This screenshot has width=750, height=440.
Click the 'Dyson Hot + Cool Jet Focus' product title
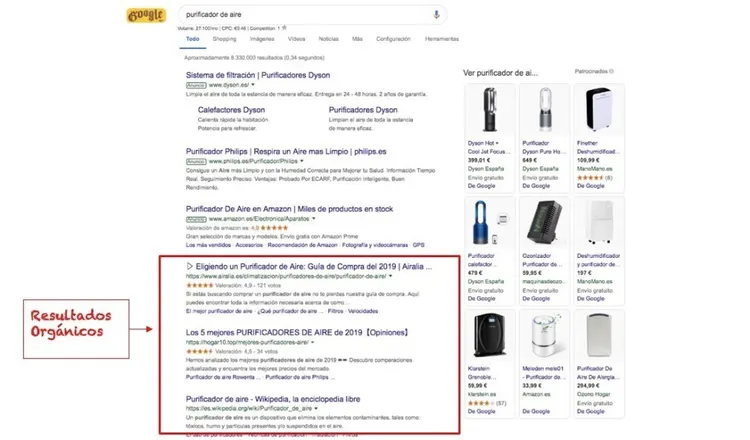489,147
